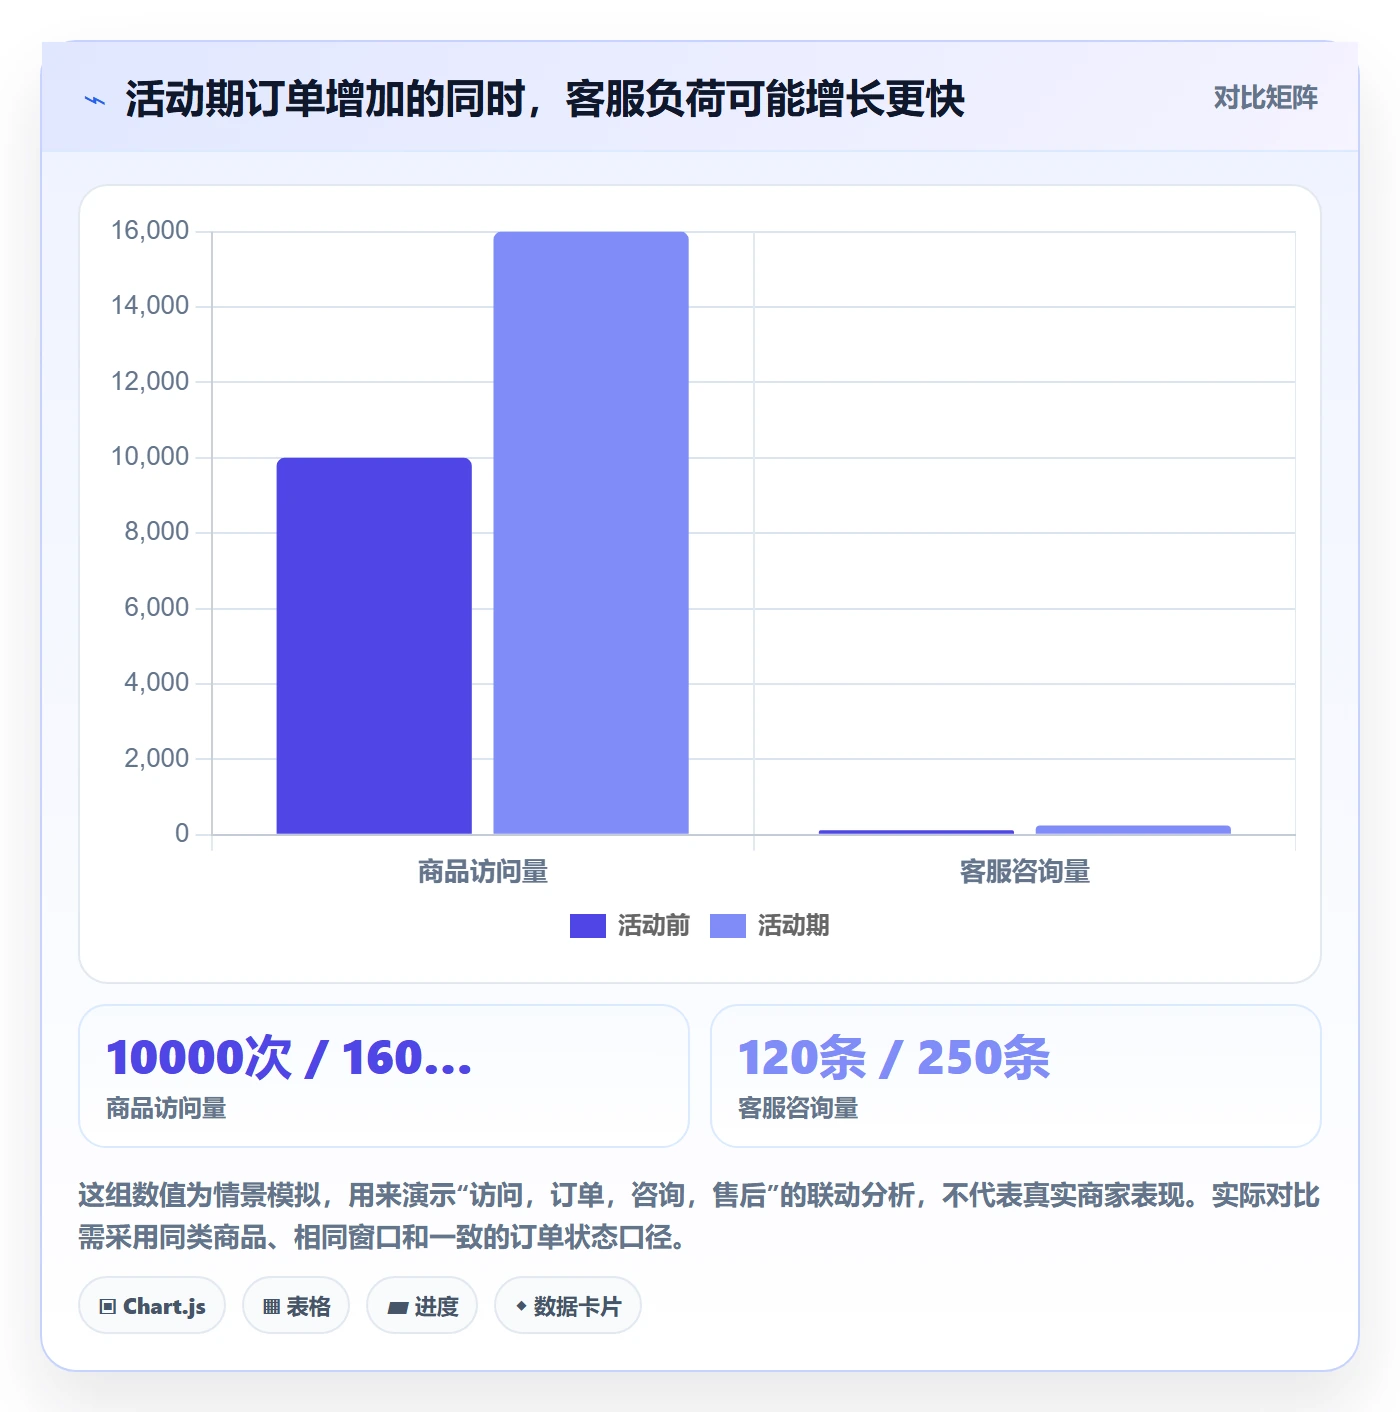Screen dimensions: 1400x1412
Task: Click the small 活动前 bar for 客服咨询量
Action: click(x=916, y=832)
